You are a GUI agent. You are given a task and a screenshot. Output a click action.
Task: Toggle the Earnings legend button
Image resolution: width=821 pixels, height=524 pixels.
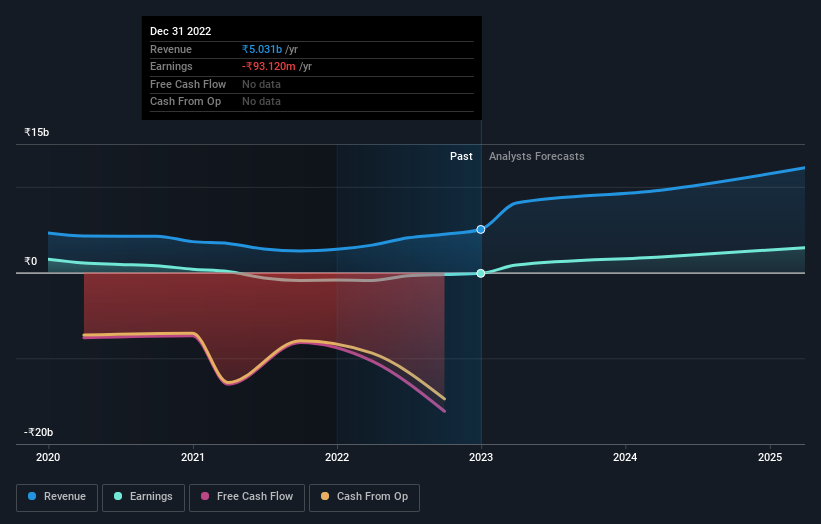(143, 497)
